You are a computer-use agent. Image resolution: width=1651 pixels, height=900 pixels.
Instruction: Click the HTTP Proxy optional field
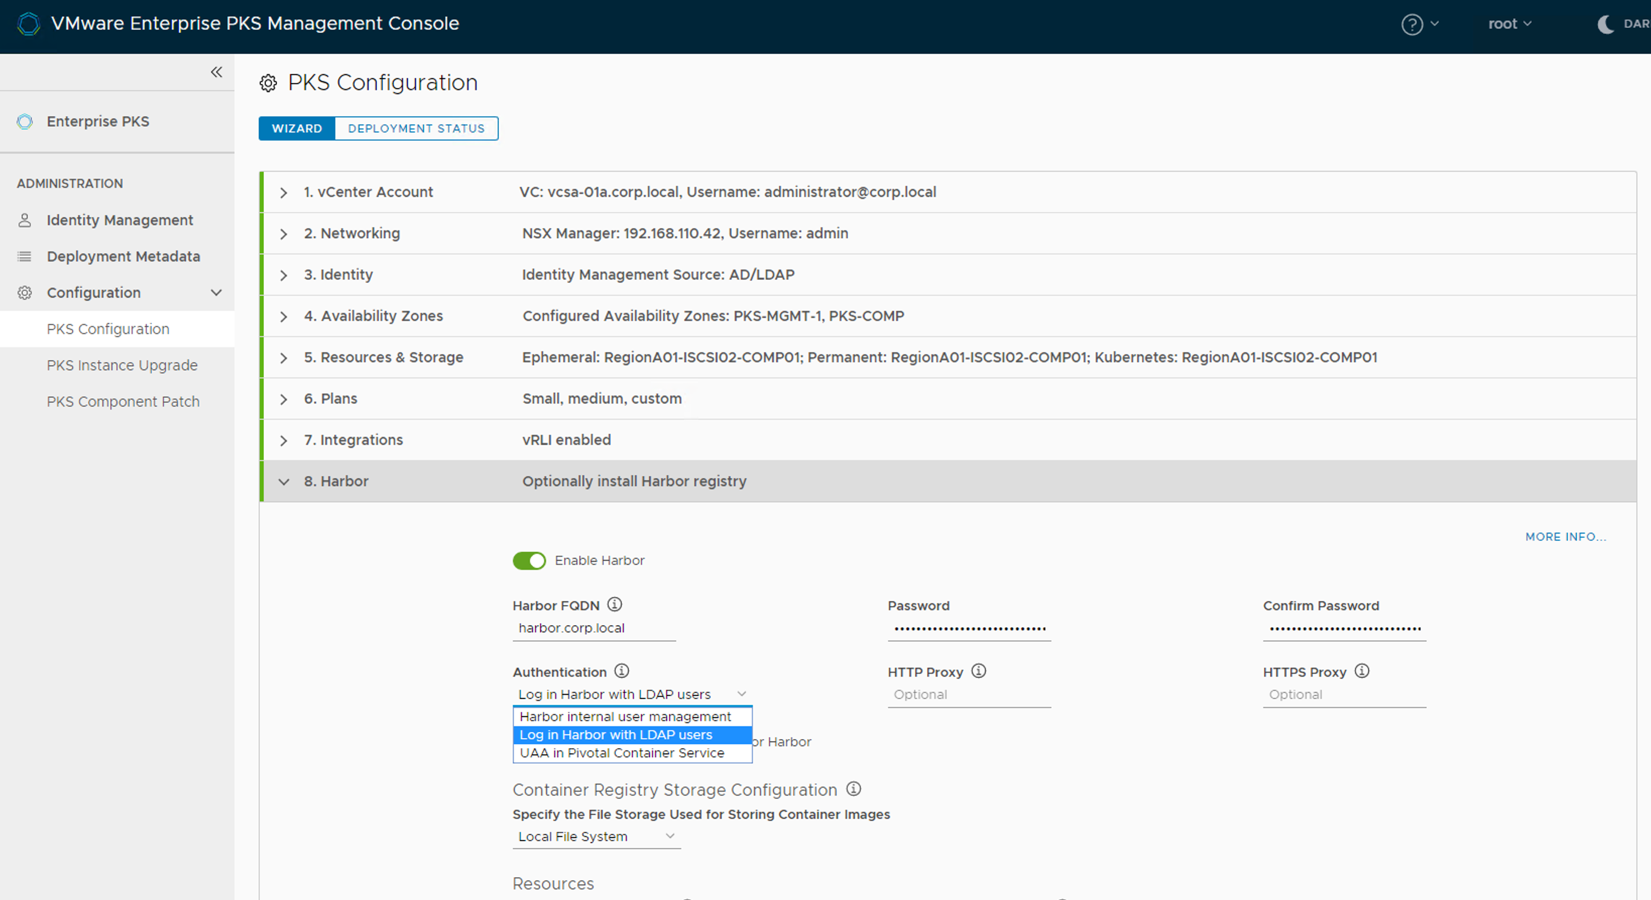969,695
